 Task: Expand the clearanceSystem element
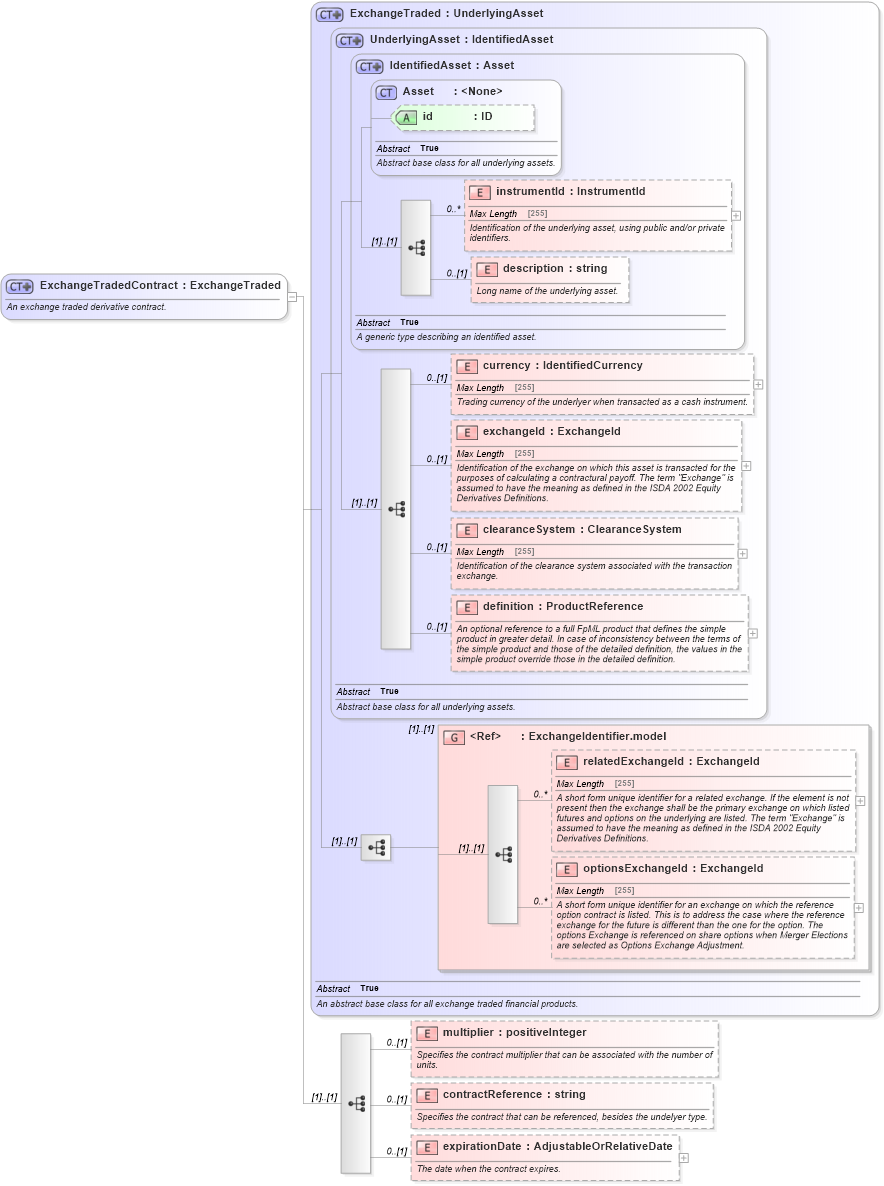click(743, 554)
